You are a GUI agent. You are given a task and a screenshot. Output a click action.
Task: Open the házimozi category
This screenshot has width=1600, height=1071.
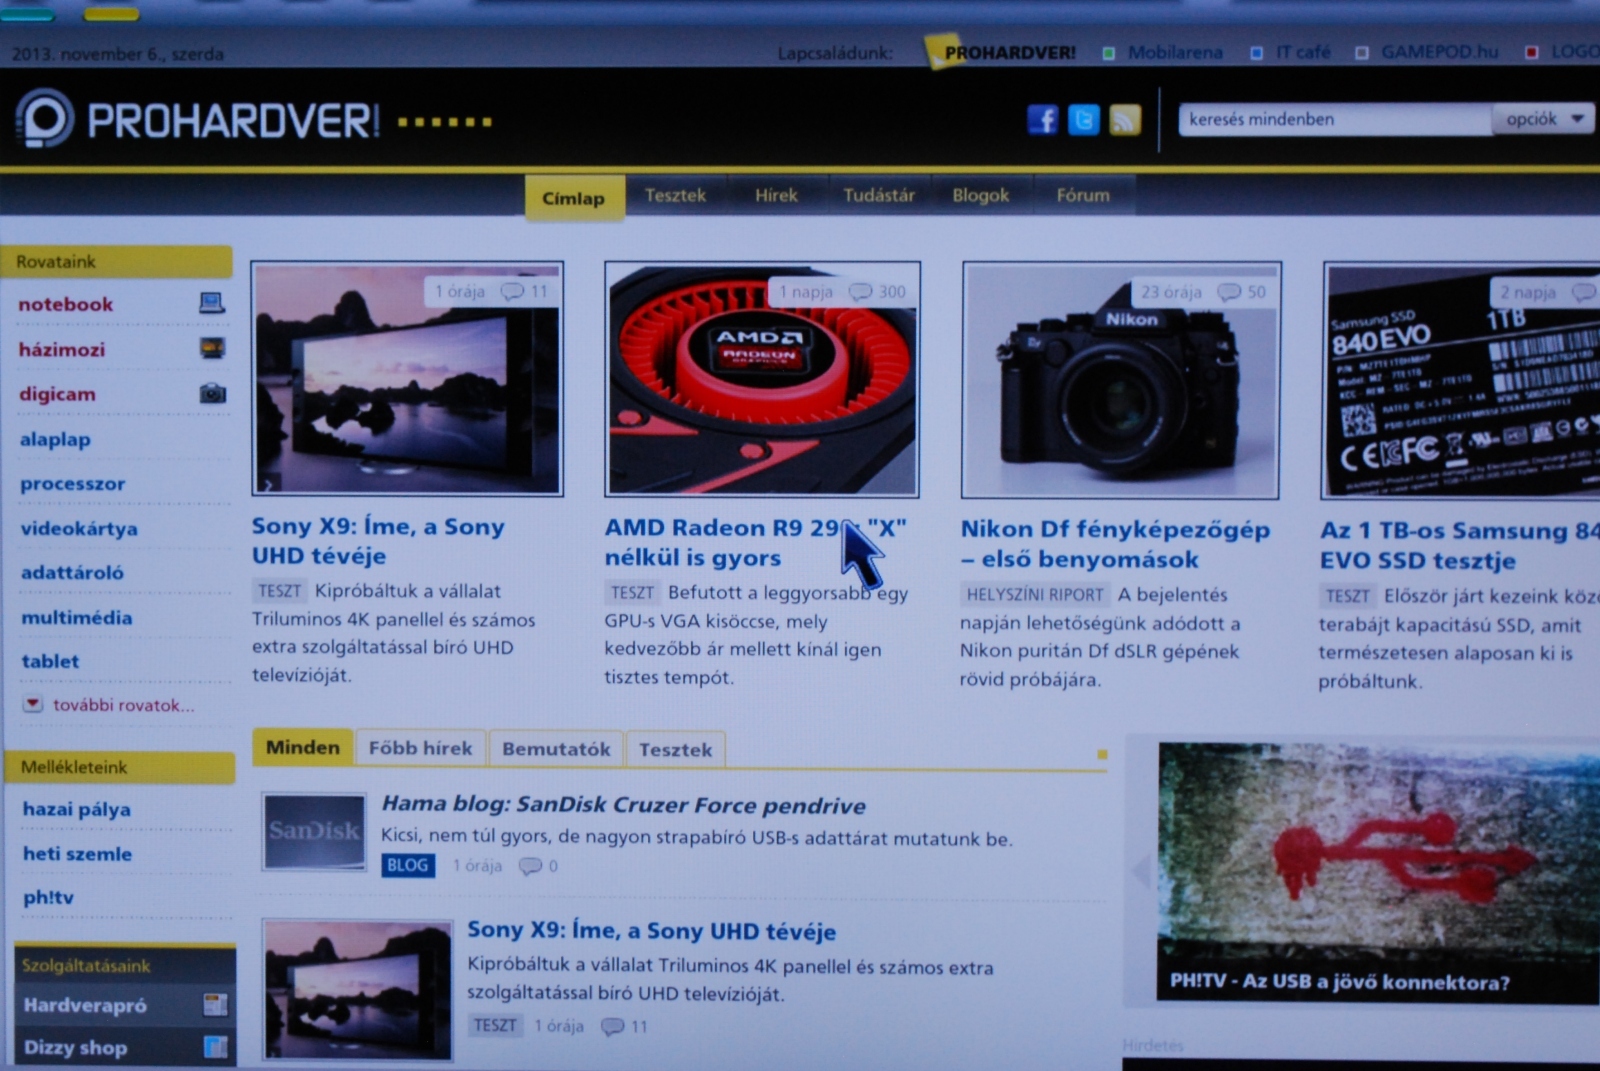[62, 349]
